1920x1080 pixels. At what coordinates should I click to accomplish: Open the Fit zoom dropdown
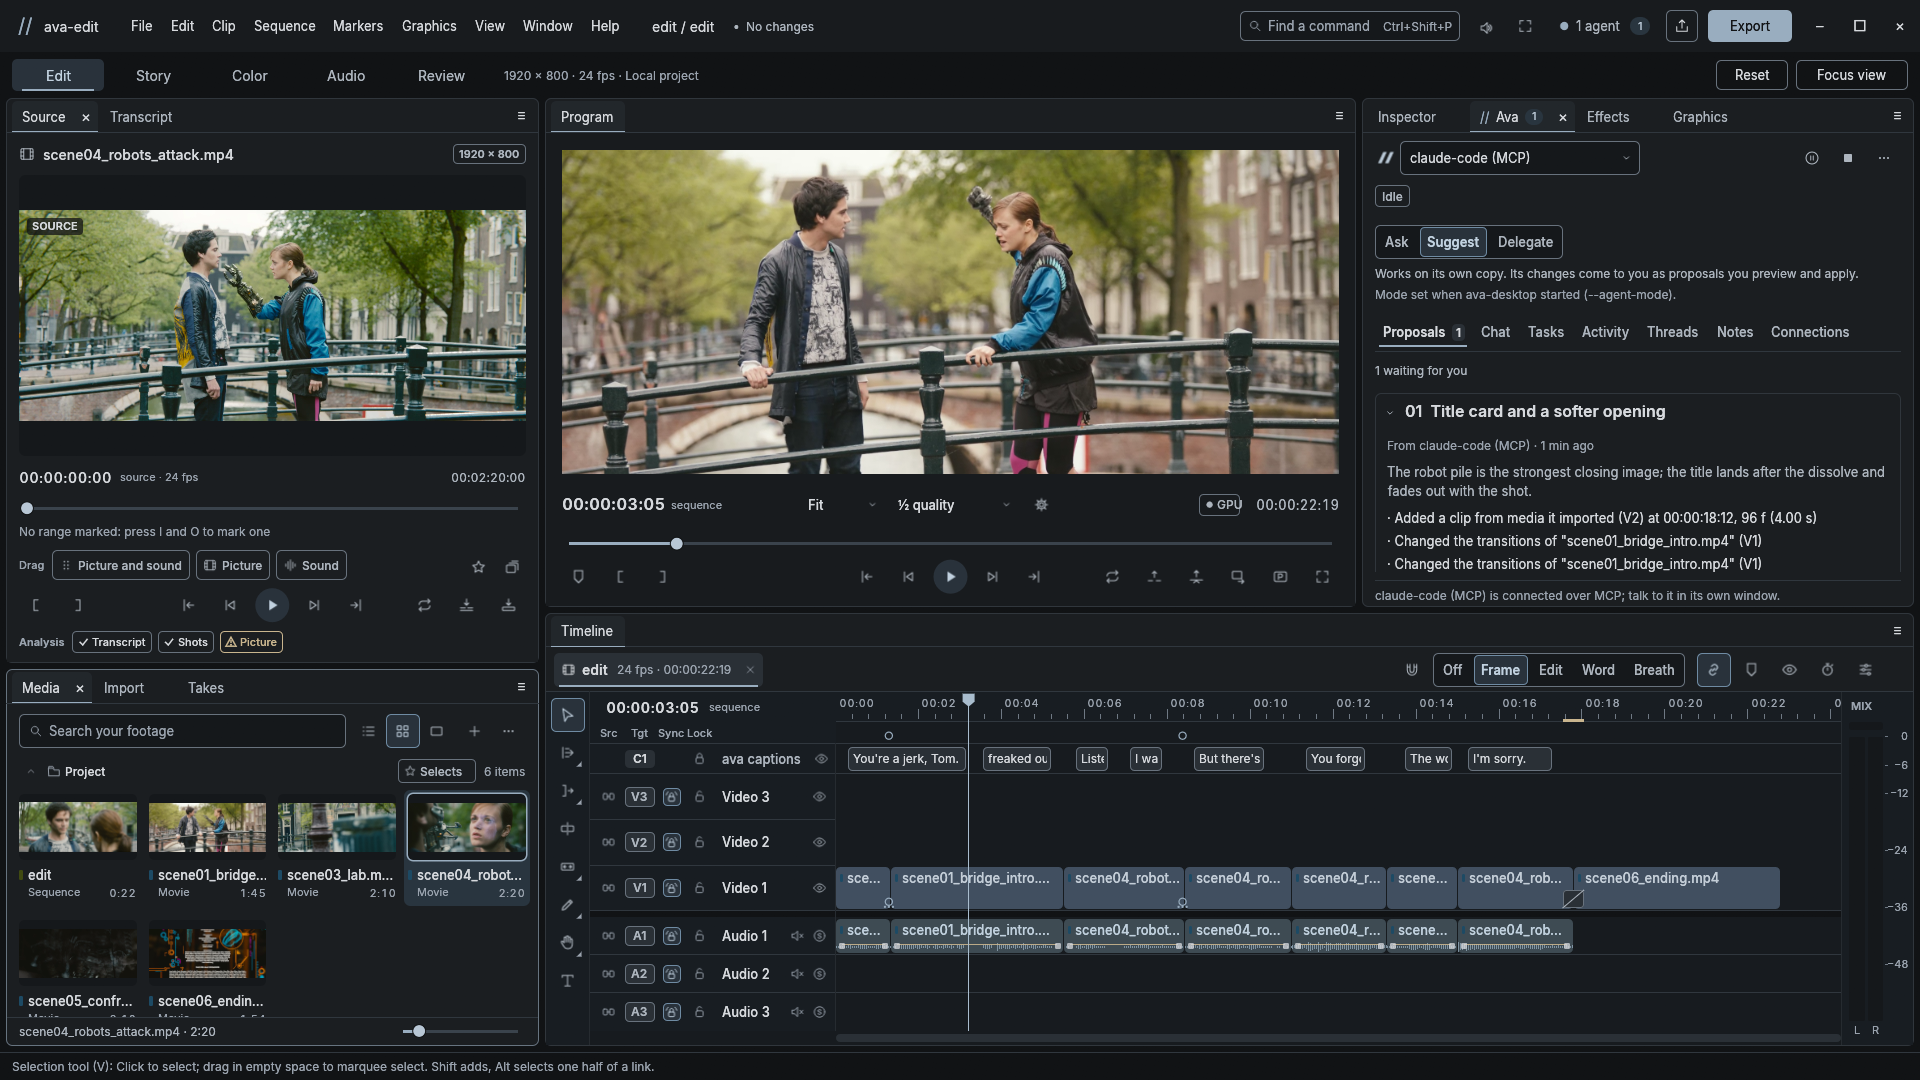pyautogui.click(x=842, y=505)
